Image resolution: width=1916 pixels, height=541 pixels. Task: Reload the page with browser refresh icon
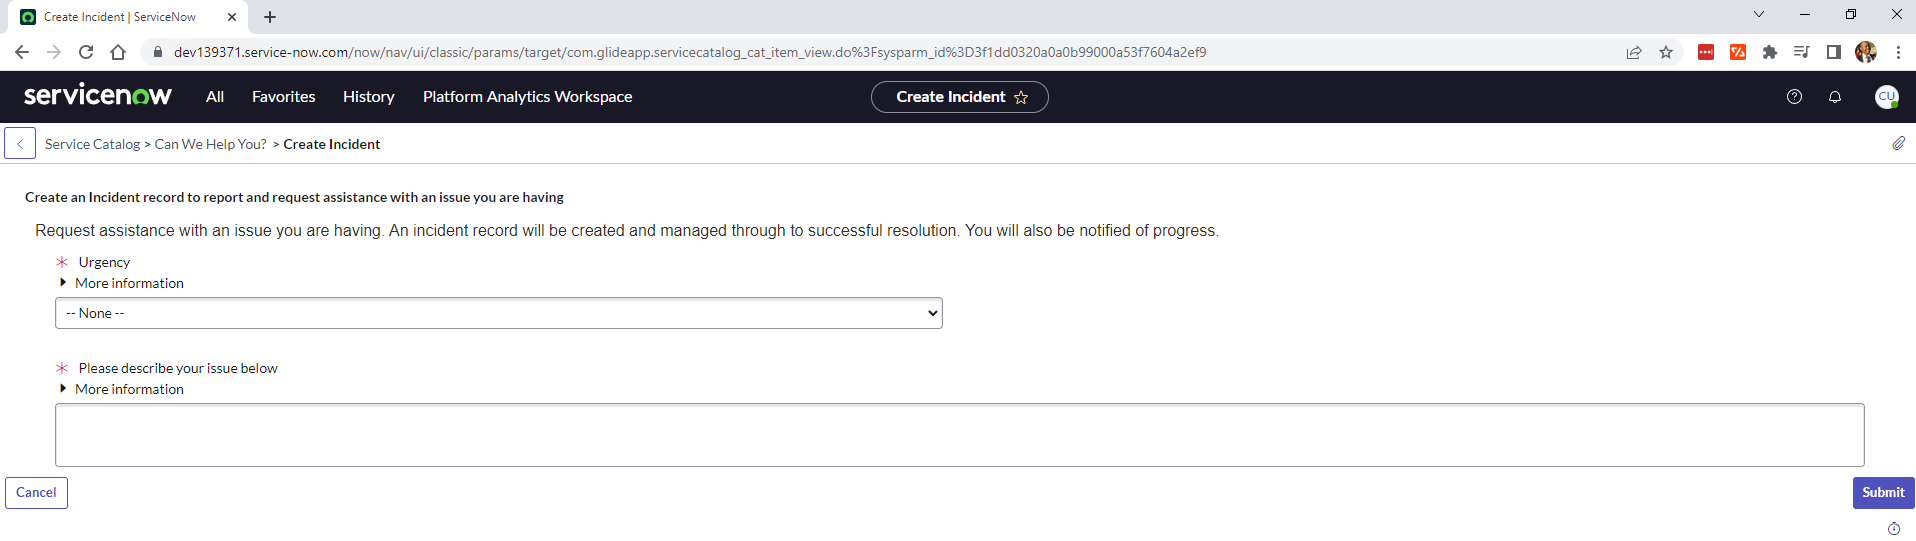click(86, 52)
